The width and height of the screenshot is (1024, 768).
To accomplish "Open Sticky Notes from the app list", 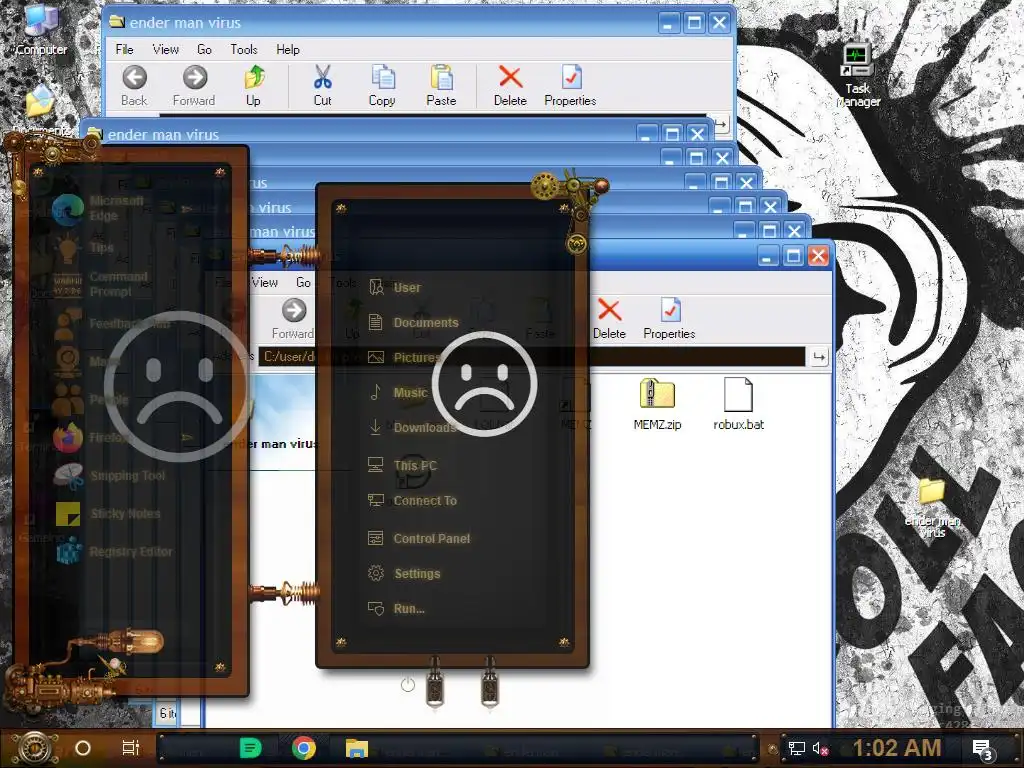I will click(107, 514).
